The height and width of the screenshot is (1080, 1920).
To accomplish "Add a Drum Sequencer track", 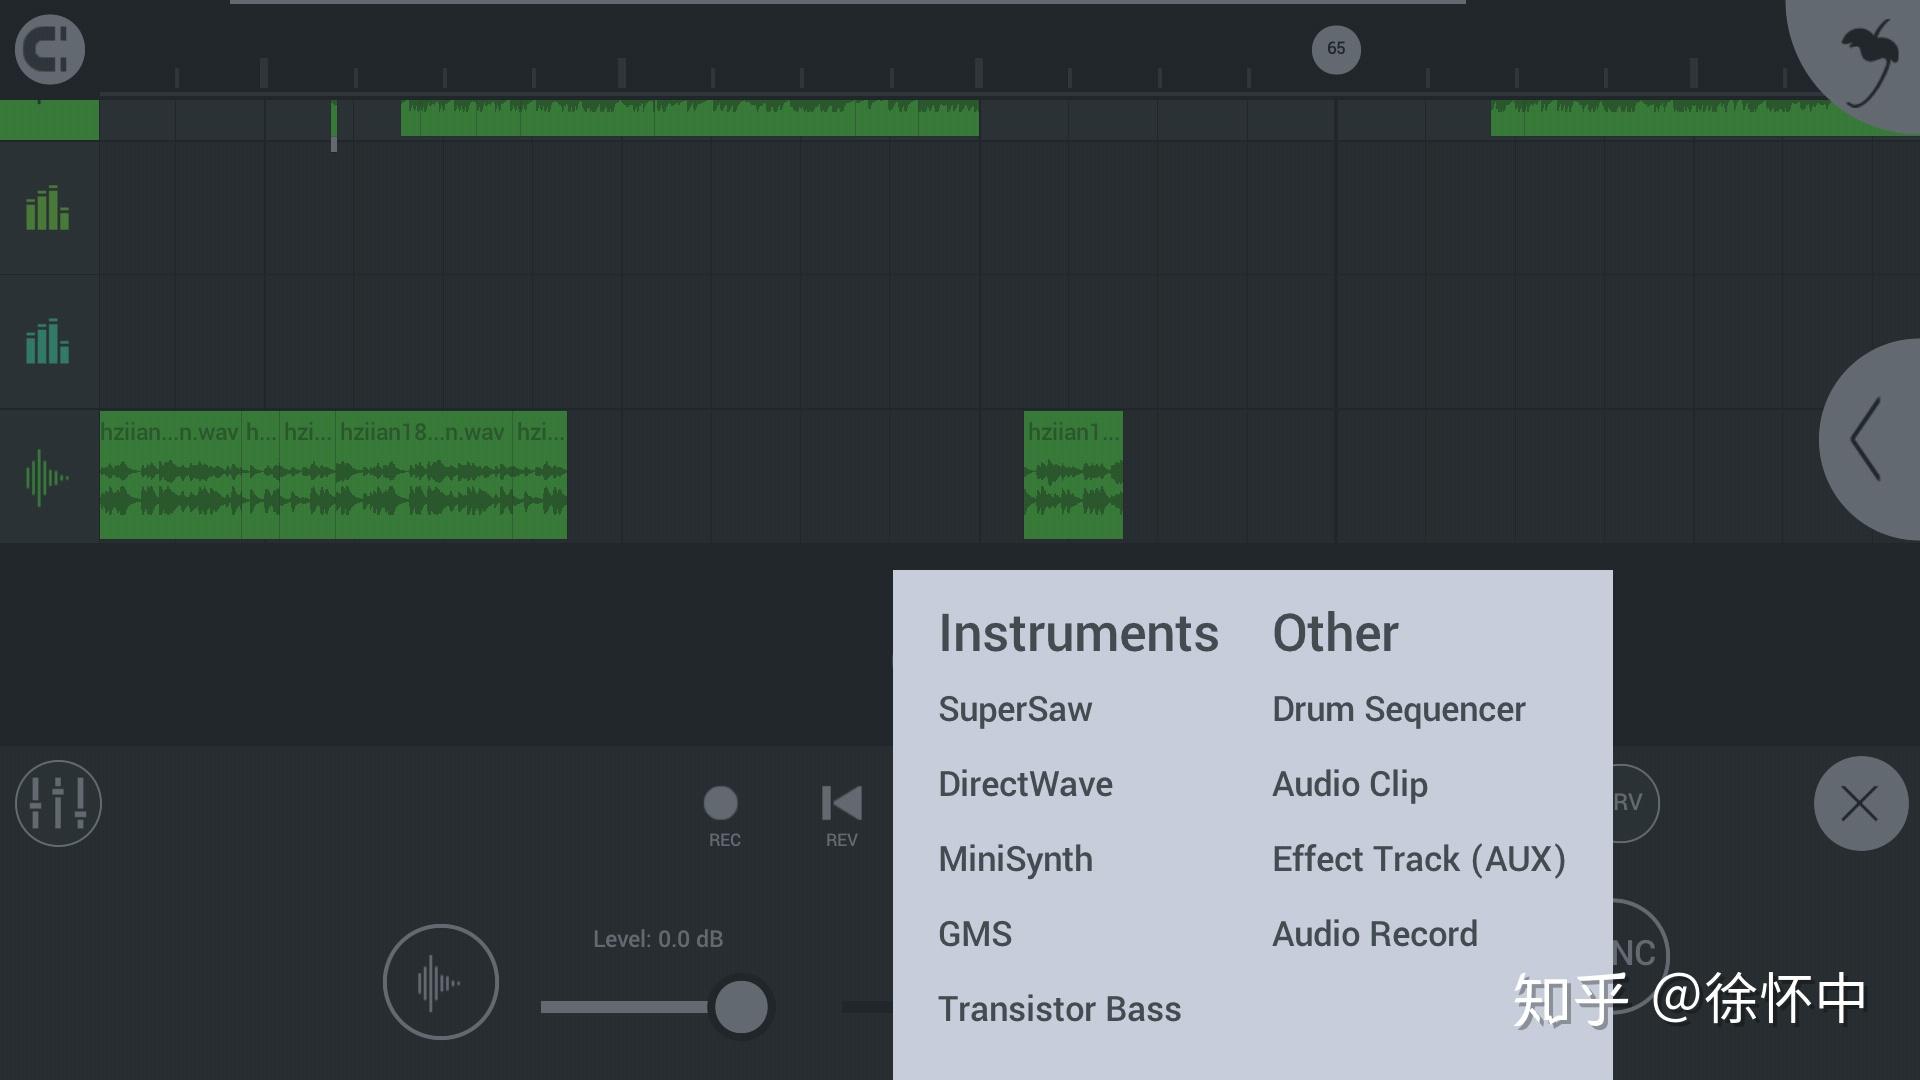I will 1398,709.
